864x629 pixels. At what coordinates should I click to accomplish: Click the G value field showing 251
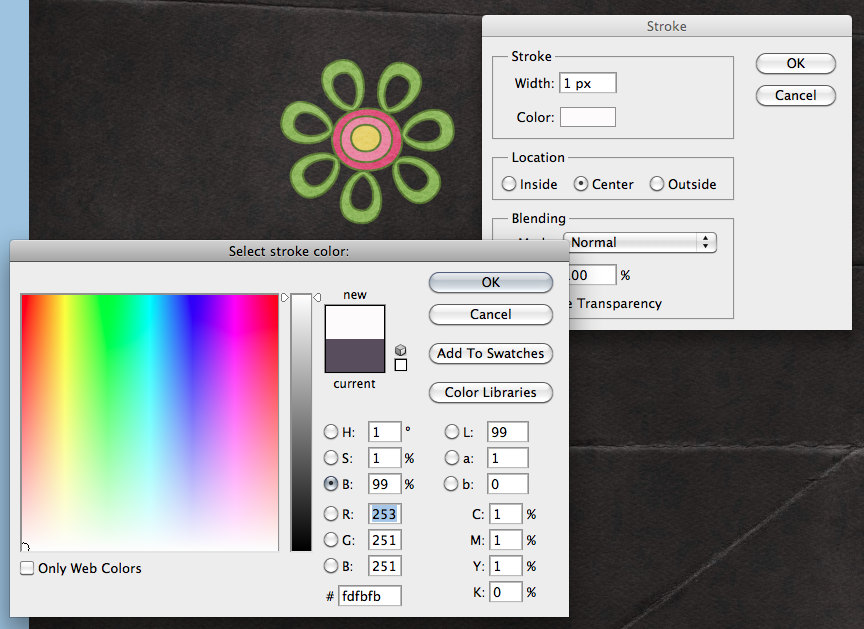[x=385, y=540]
